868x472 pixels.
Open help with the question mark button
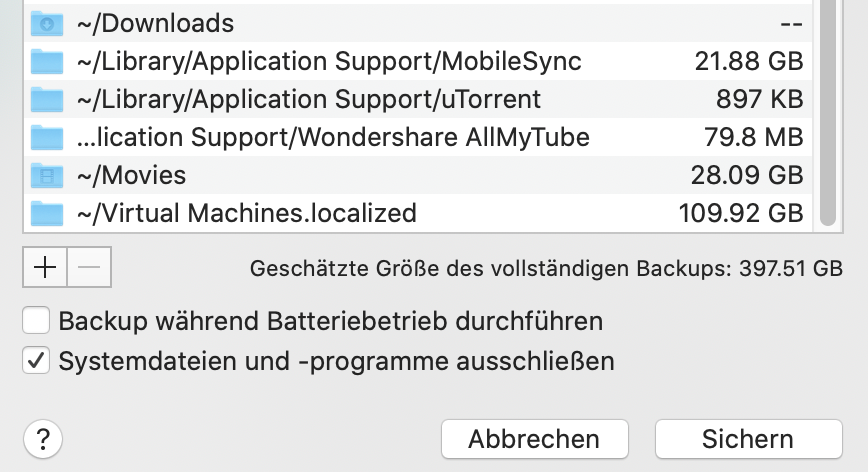pyautogui.click(x=44, y=438)
